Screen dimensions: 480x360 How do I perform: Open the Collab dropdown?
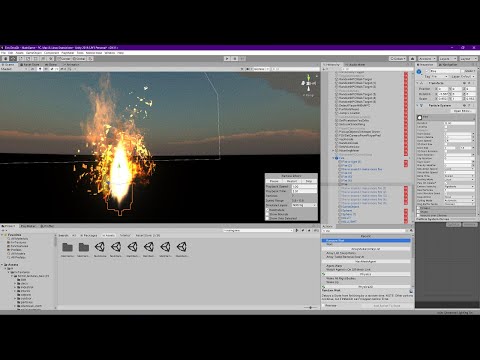click(x=398, y=59)
